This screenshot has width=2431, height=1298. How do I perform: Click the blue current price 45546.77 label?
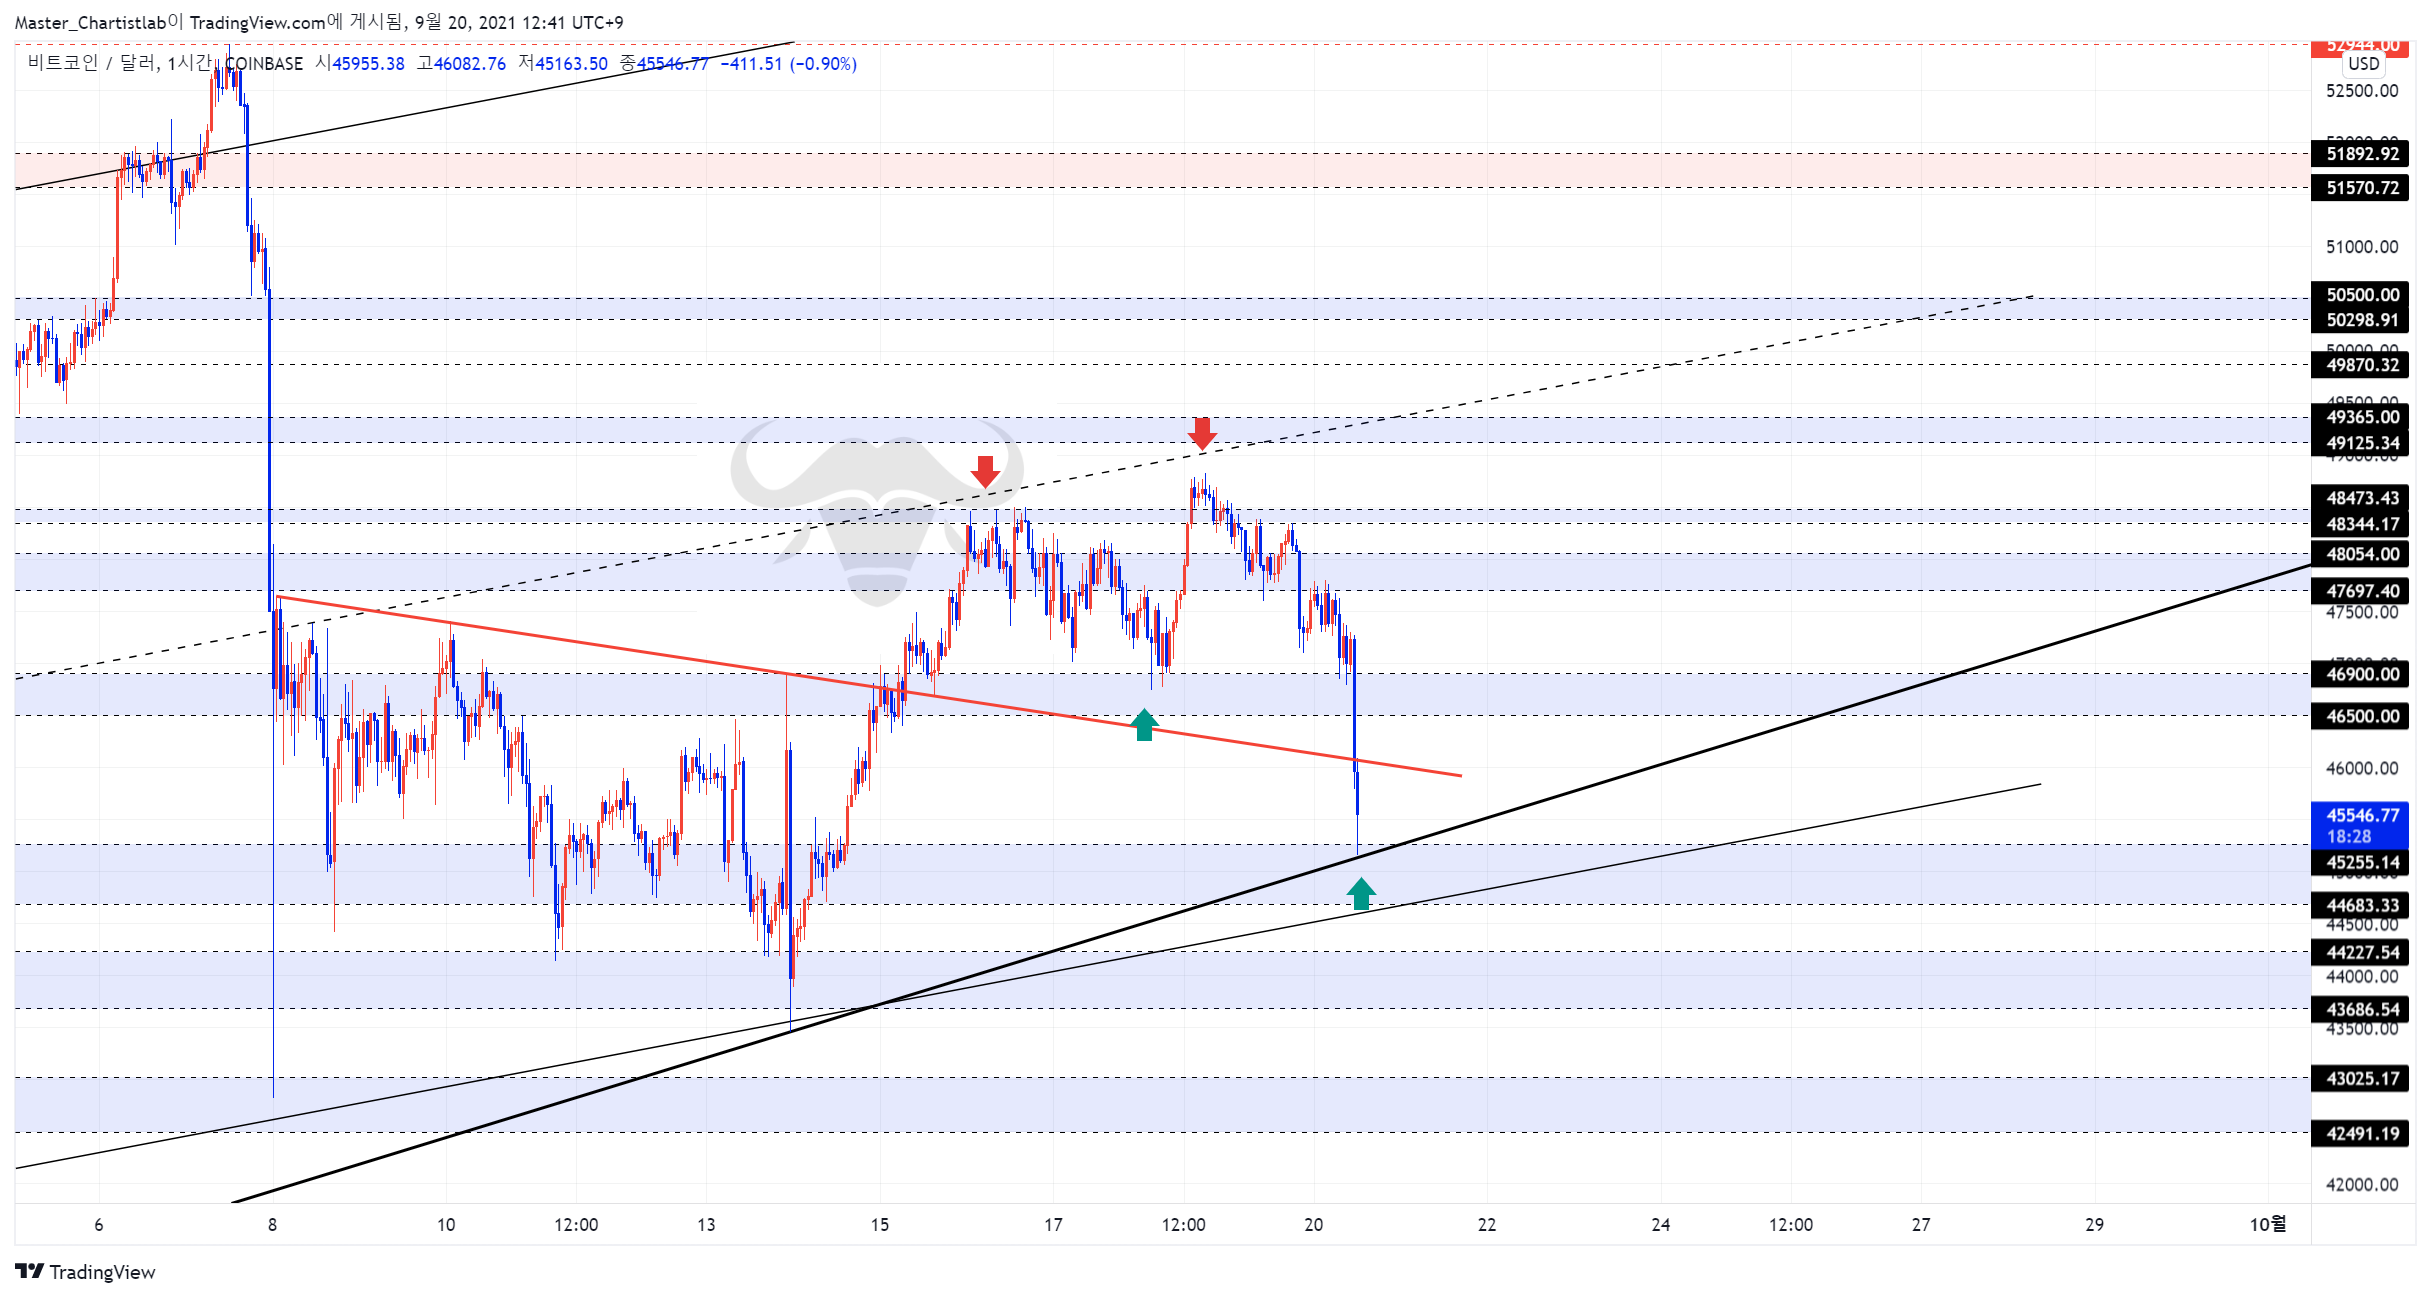click(x=2361, y=815)
